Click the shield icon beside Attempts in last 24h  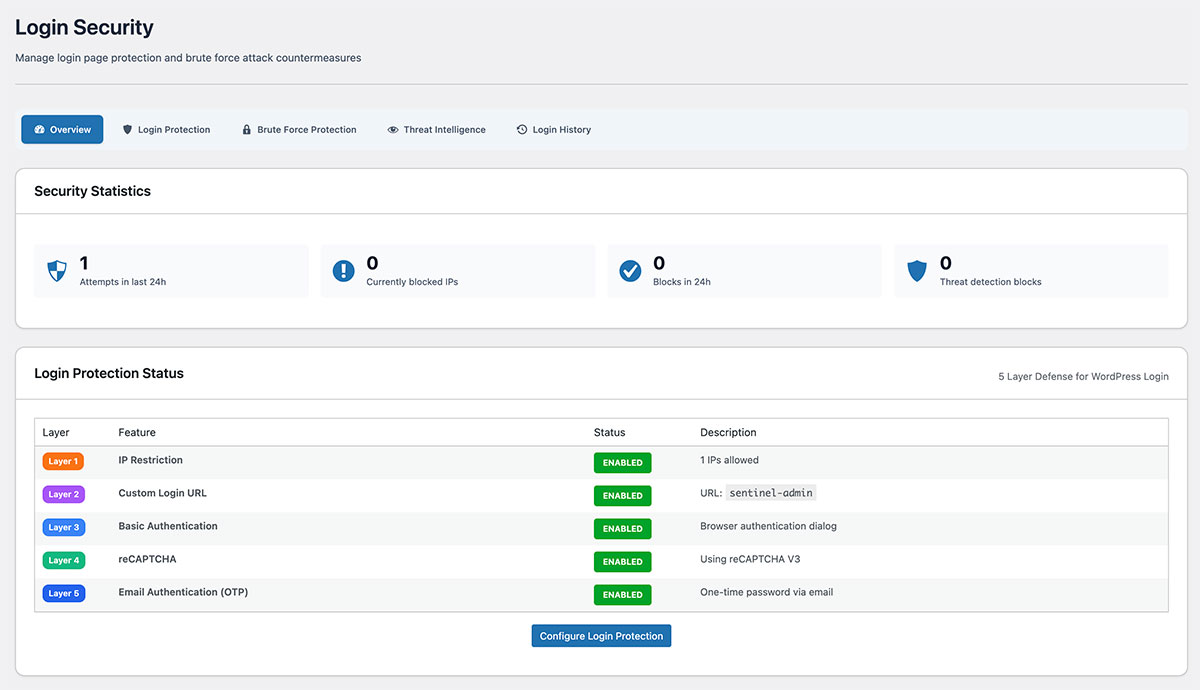coord(57,271)
